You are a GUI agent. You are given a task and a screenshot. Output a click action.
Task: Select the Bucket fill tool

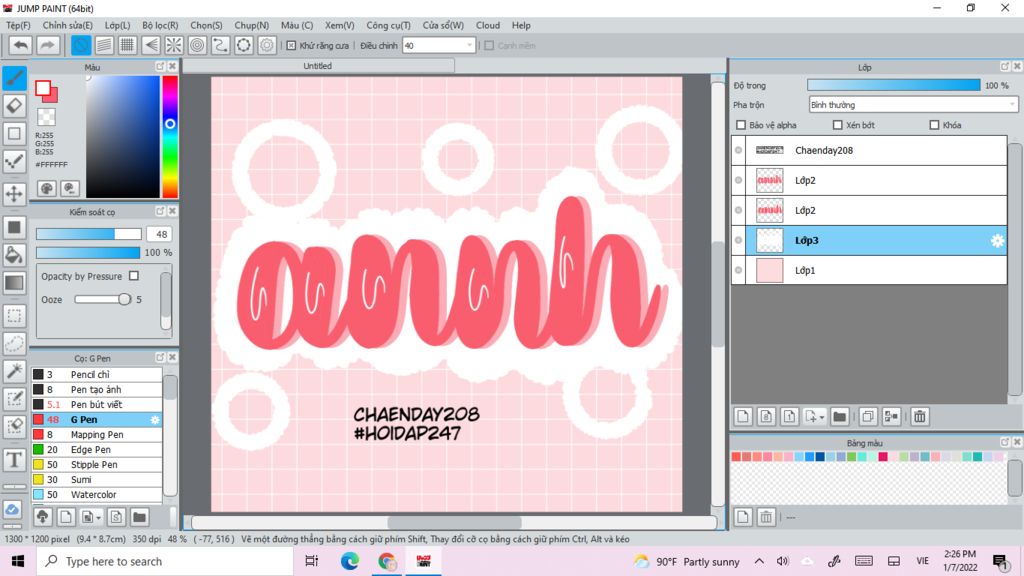15,255
